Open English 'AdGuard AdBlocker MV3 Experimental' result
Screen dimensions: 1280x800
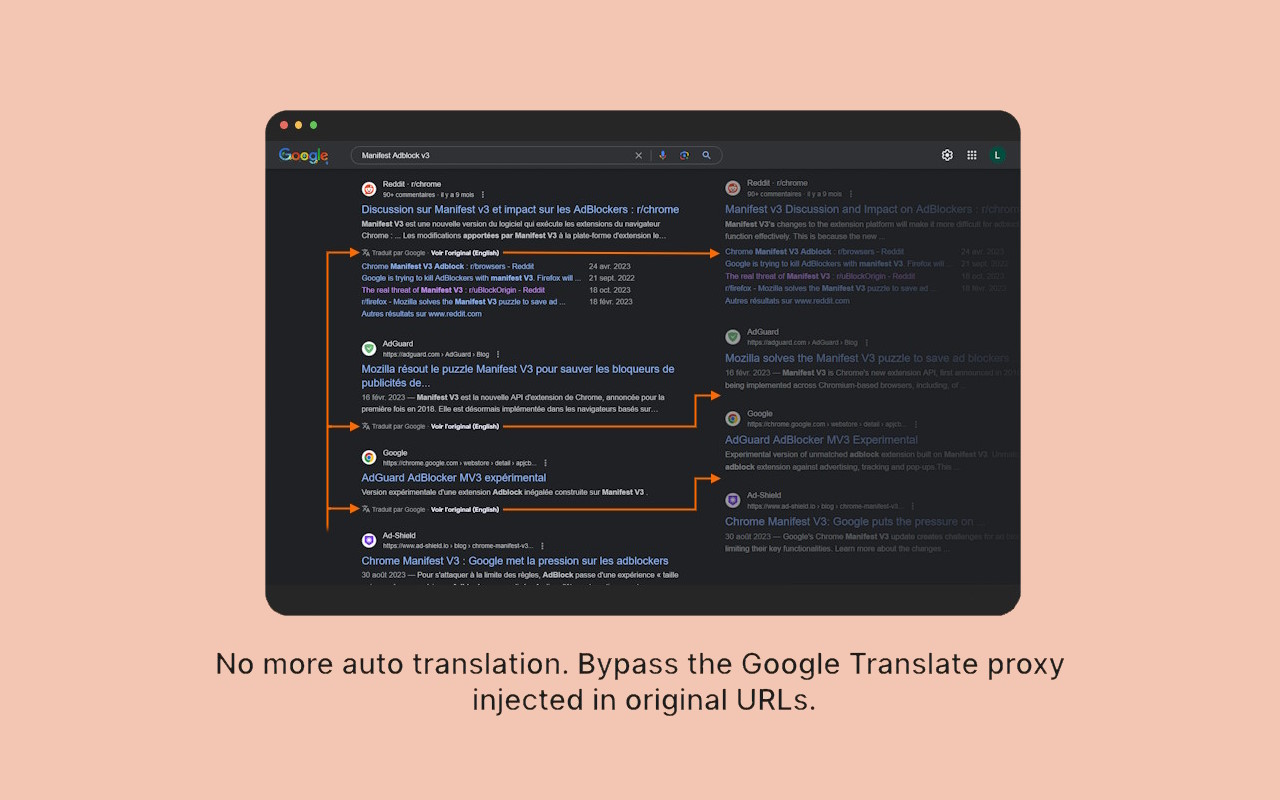pos(821,440)
